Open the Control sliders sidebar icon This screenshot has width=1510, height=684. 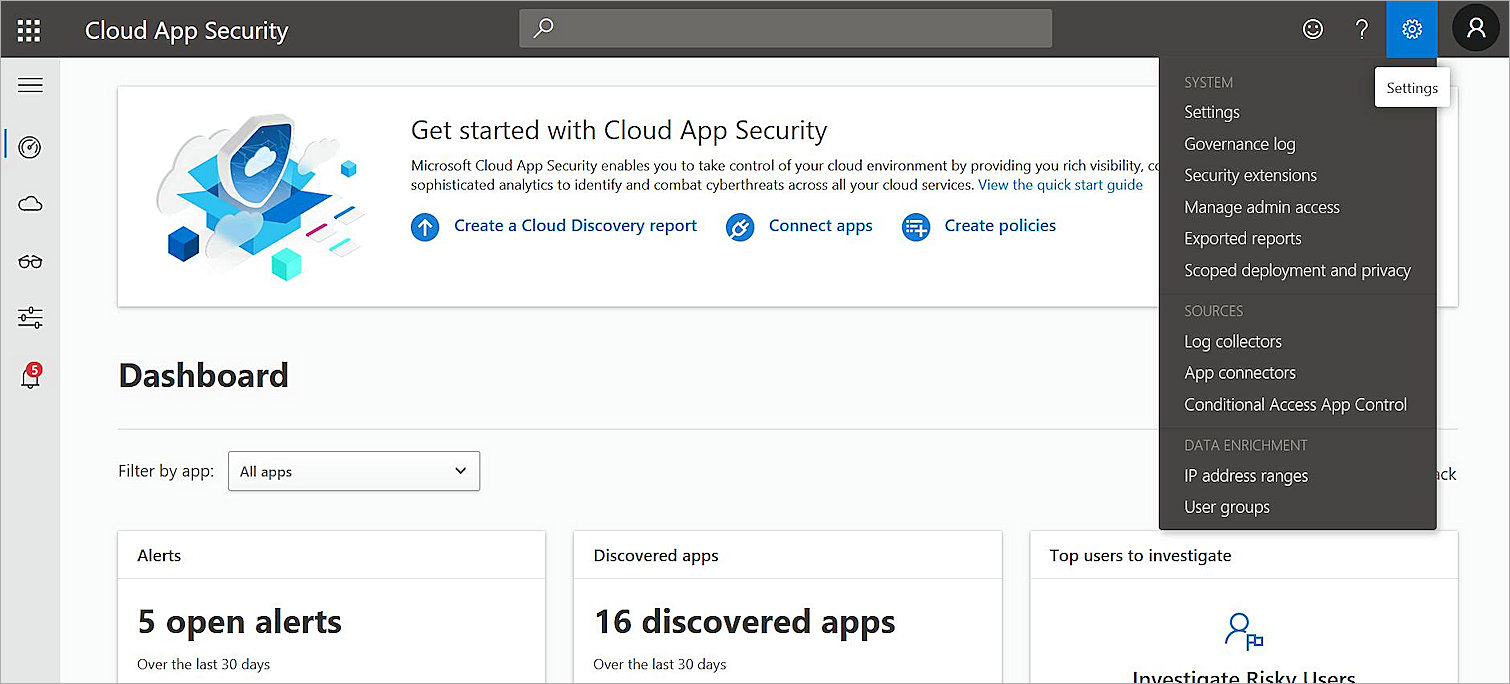tap(30, 318)
